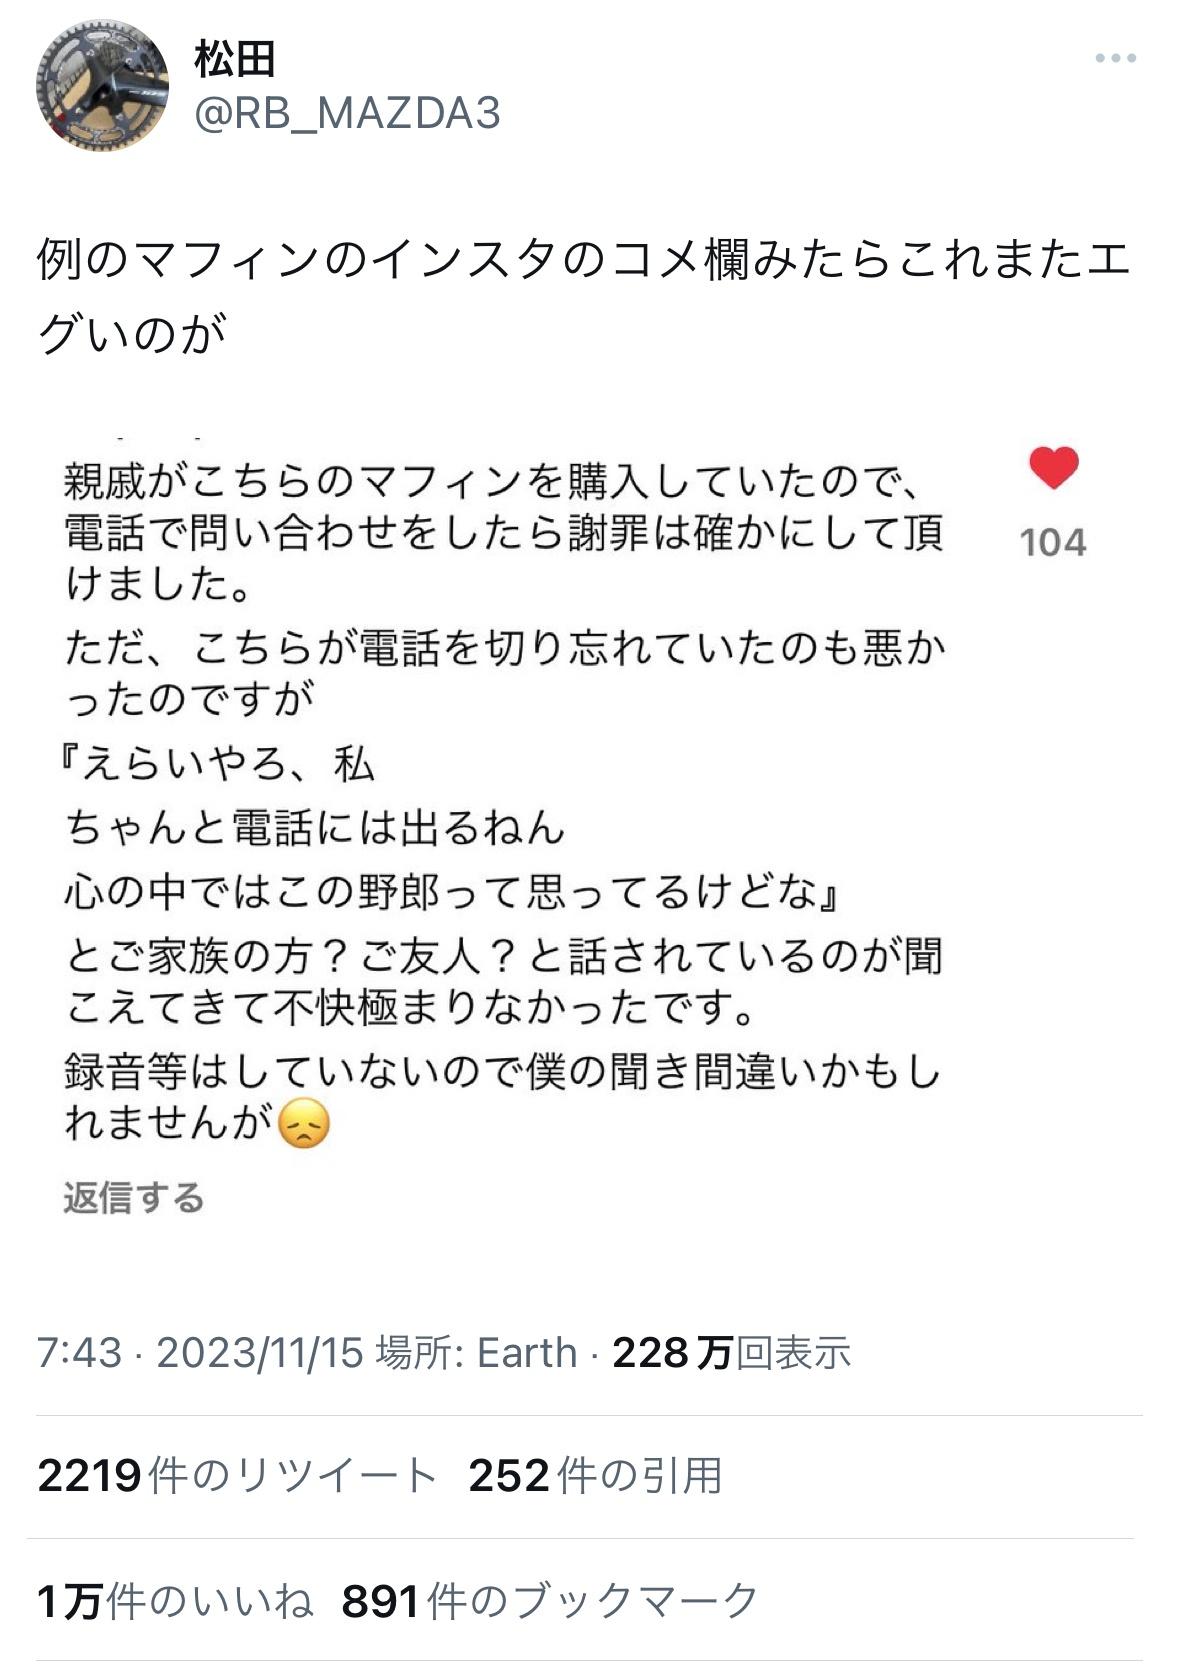Click the 2023/11/15 post date
This screenshot has width=1179, height=1676.
point(260,1353)
